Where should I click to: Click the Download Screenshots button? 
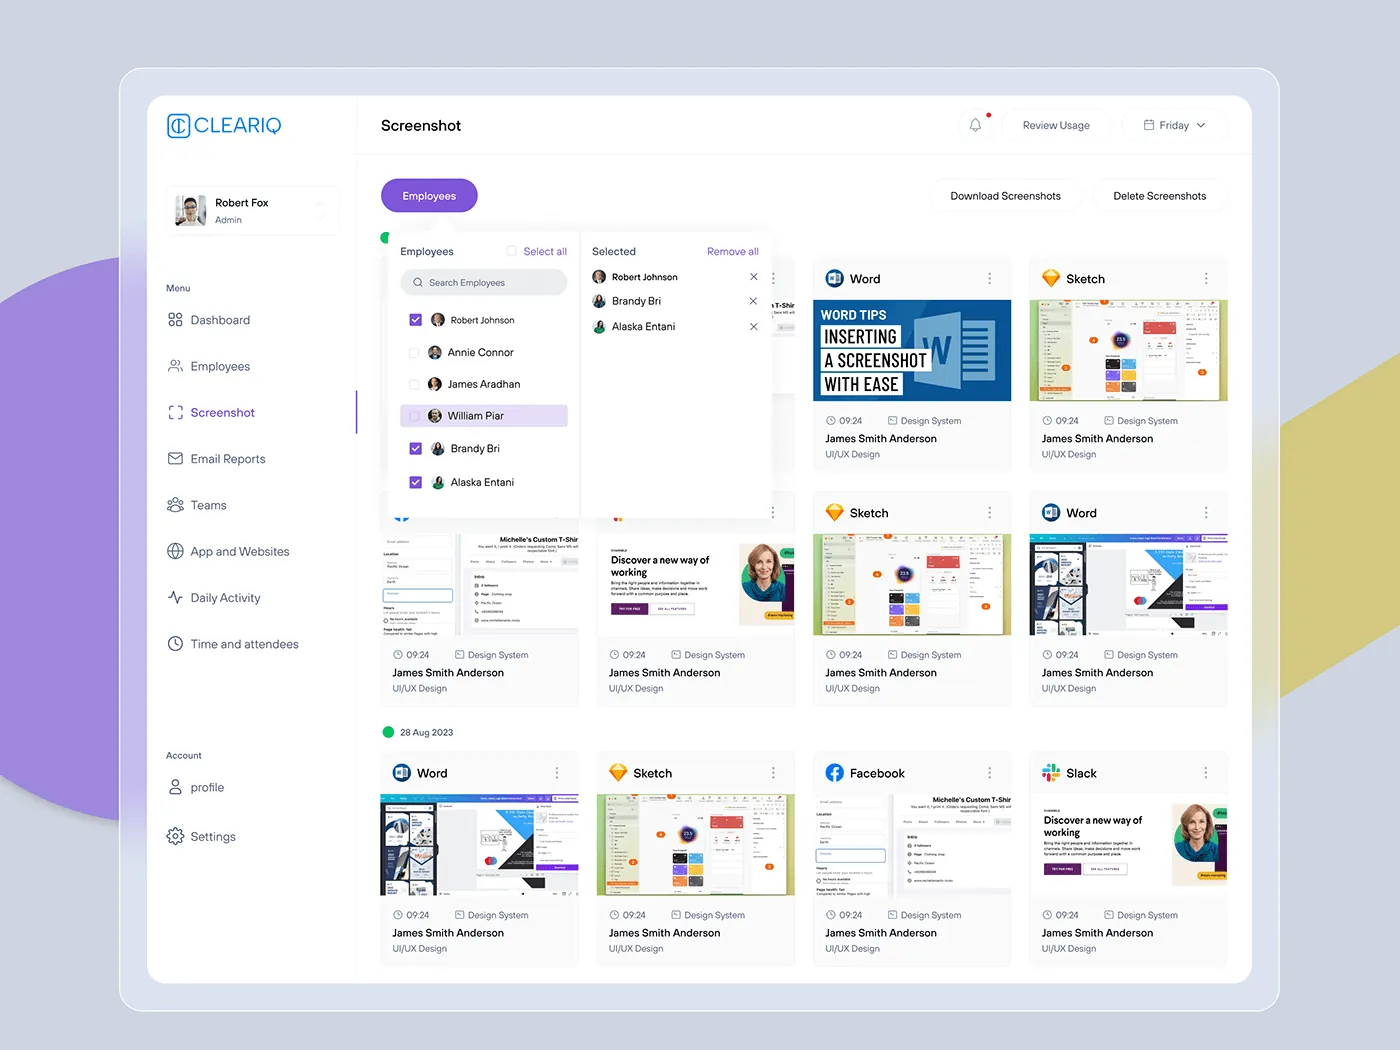tap(1005, 195)
